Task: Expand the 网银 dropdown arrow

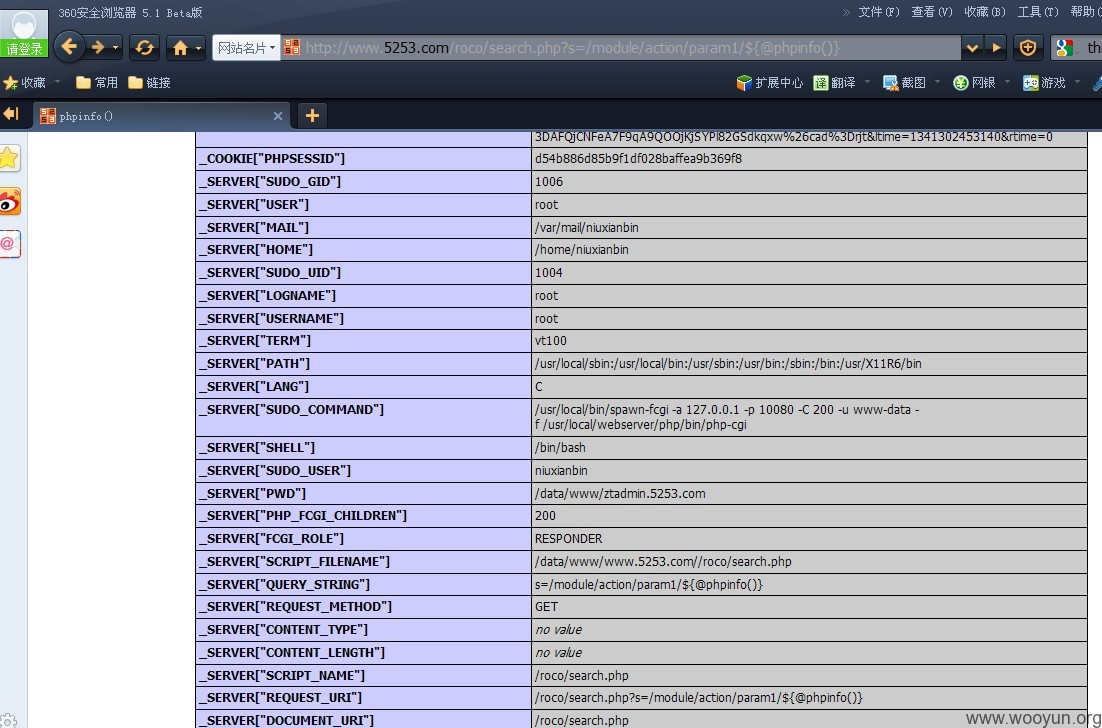Action: tap(1007, 82)
